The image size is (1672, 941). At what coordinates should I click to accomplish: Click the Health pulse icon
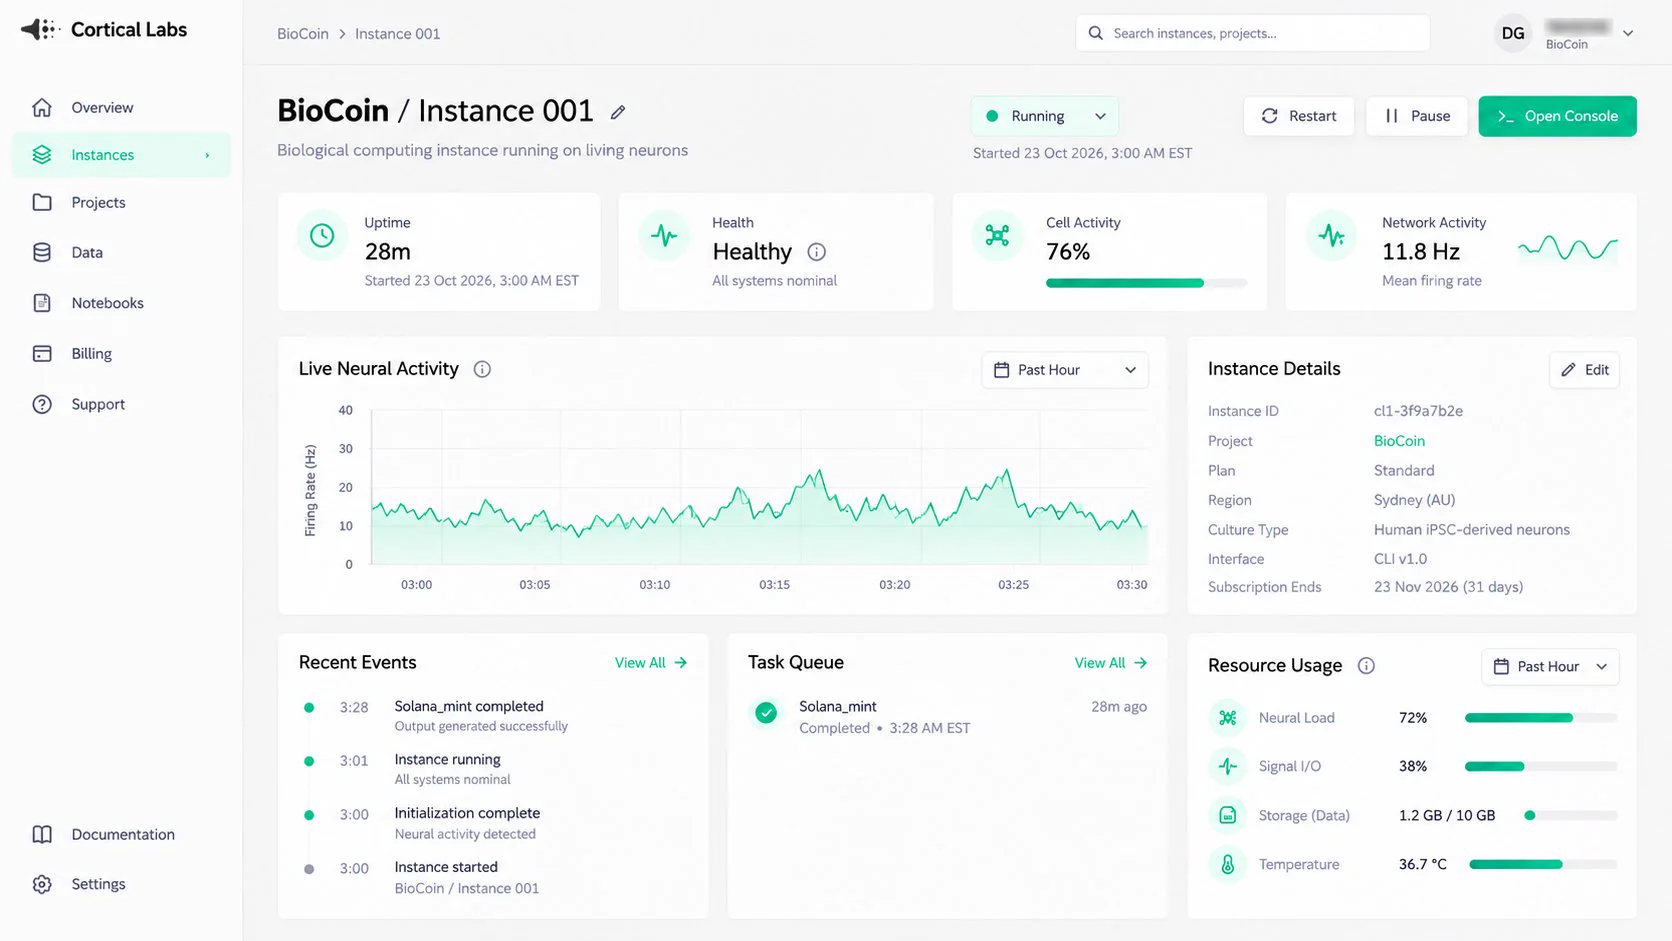[x=664, y=236]
